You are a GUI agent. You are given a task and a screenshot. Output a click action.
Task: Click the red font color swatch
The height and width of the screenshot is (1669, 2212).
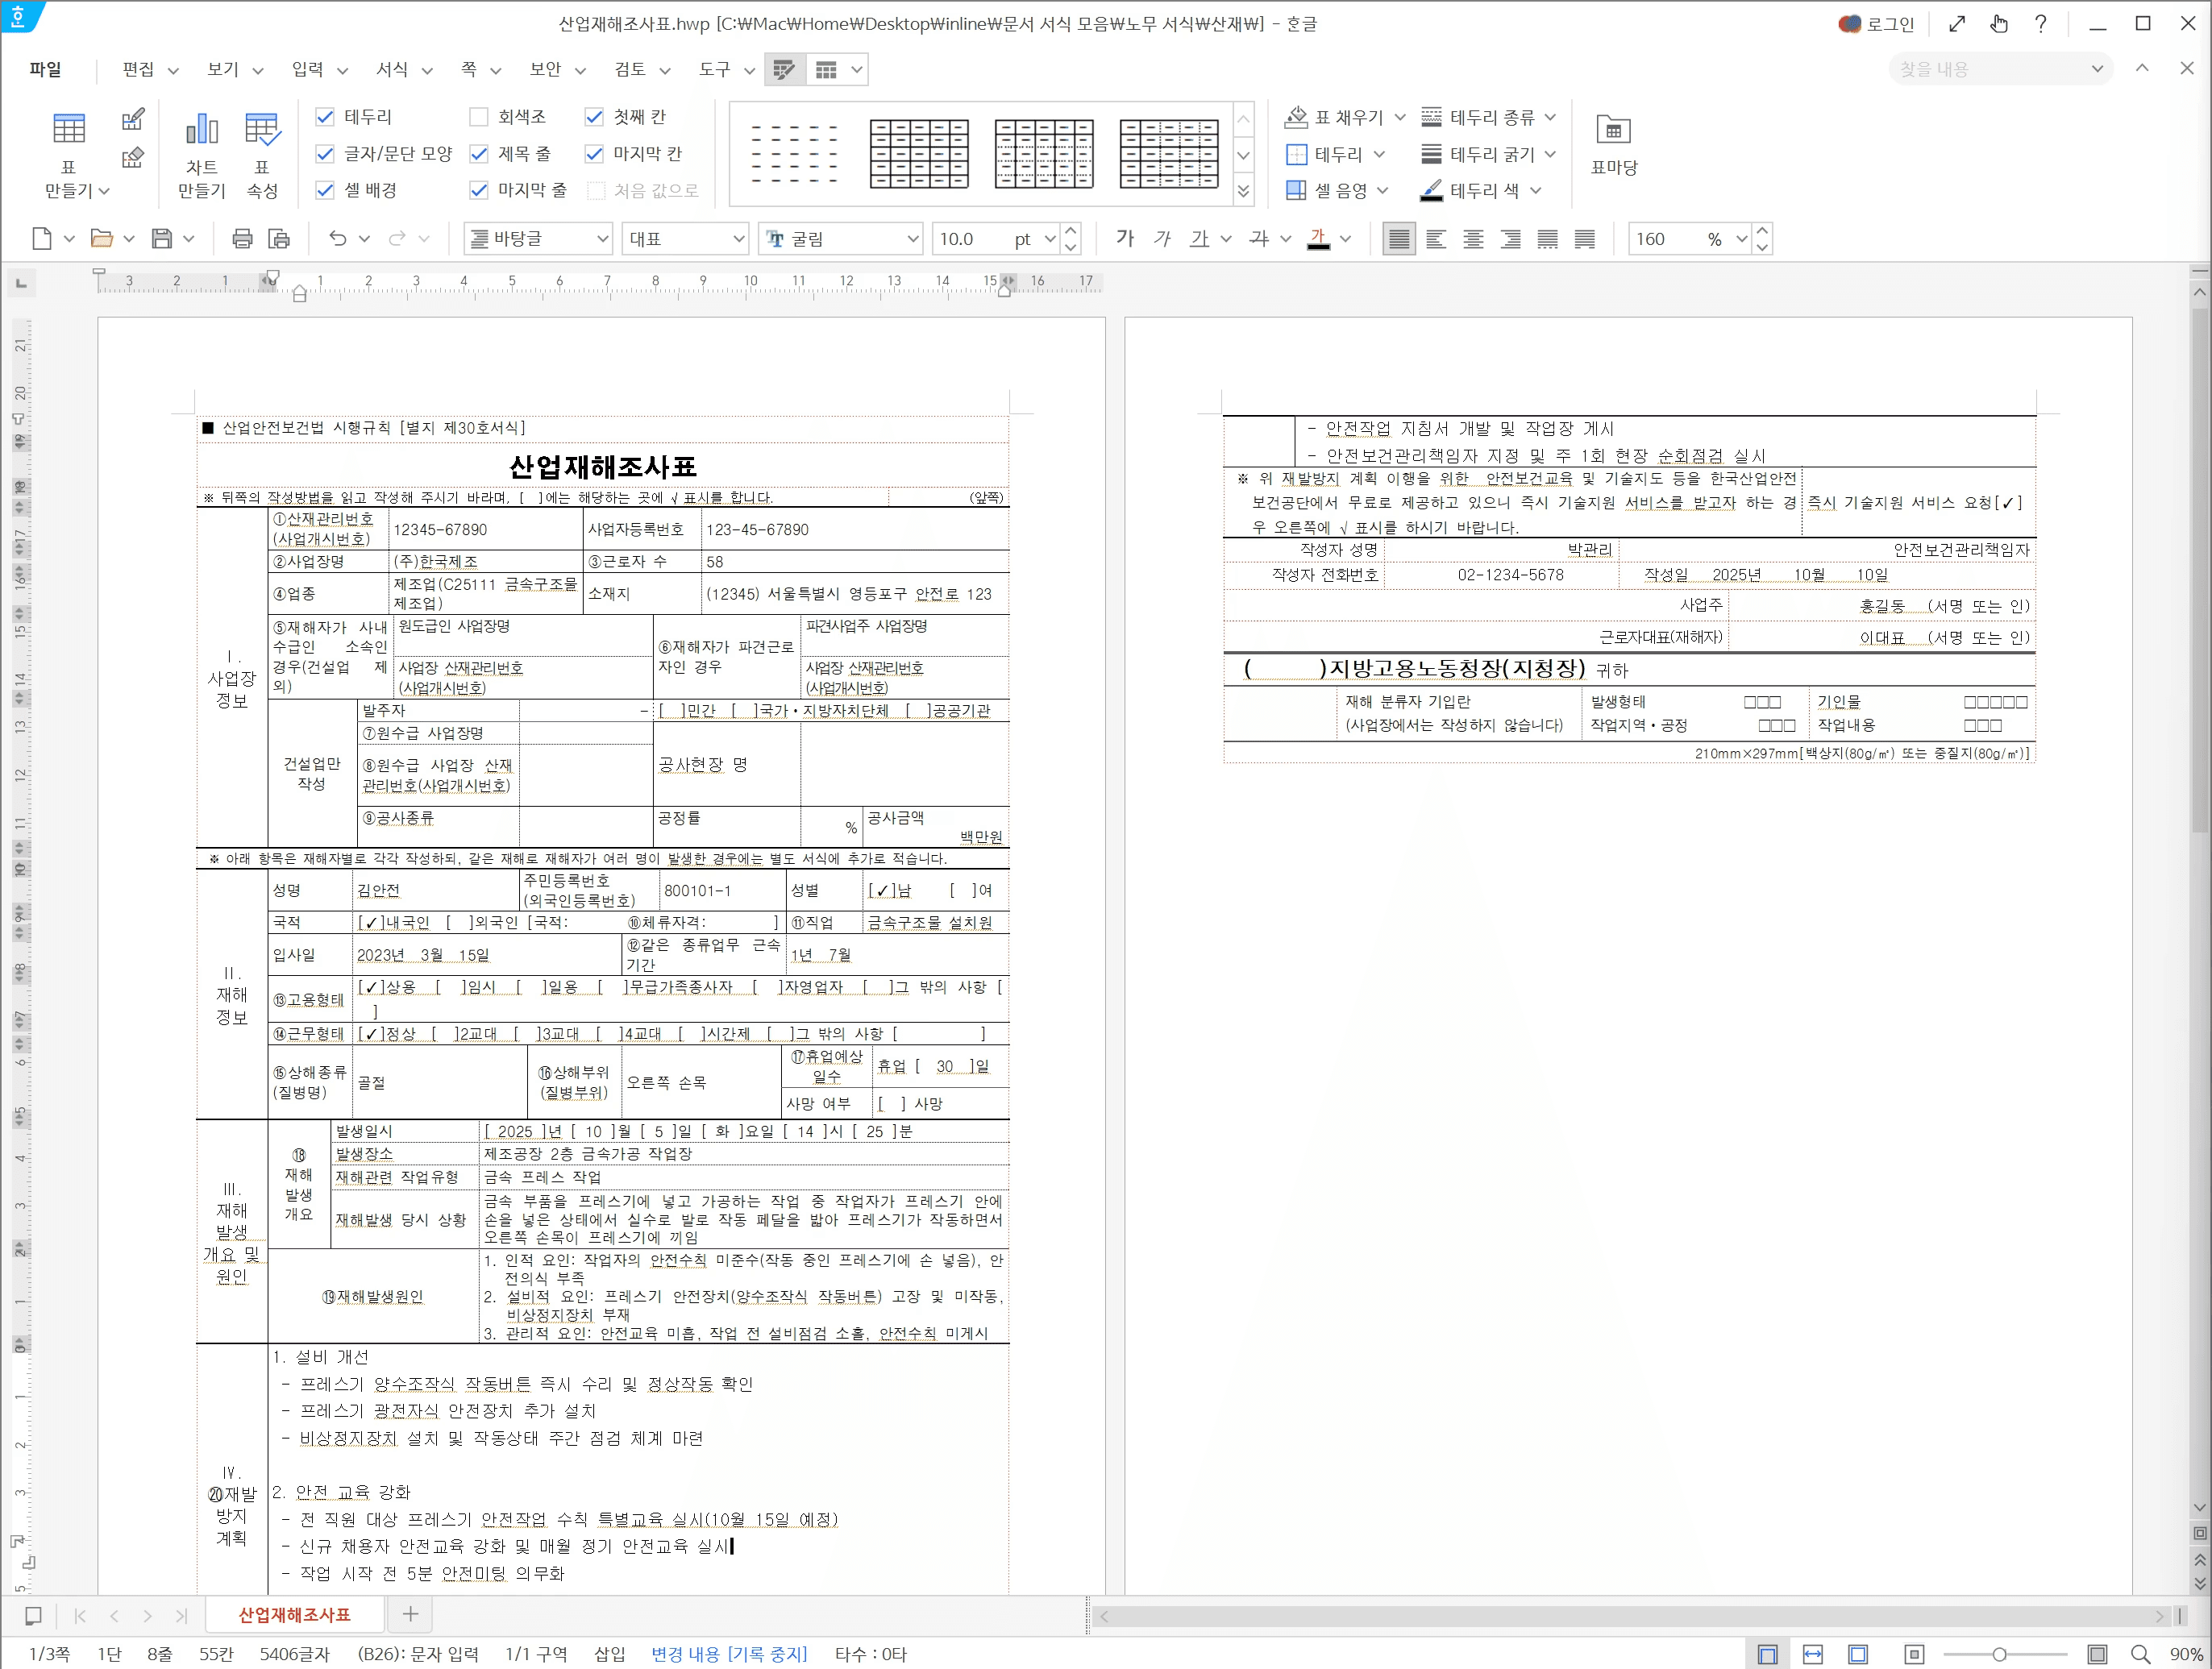pos(1318,239)
